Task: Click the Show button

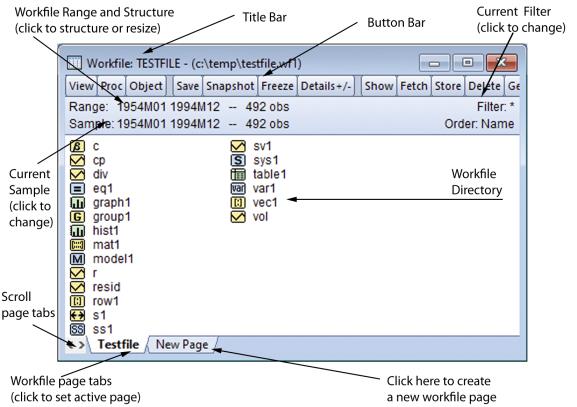Action: click(x=379, y=86)
